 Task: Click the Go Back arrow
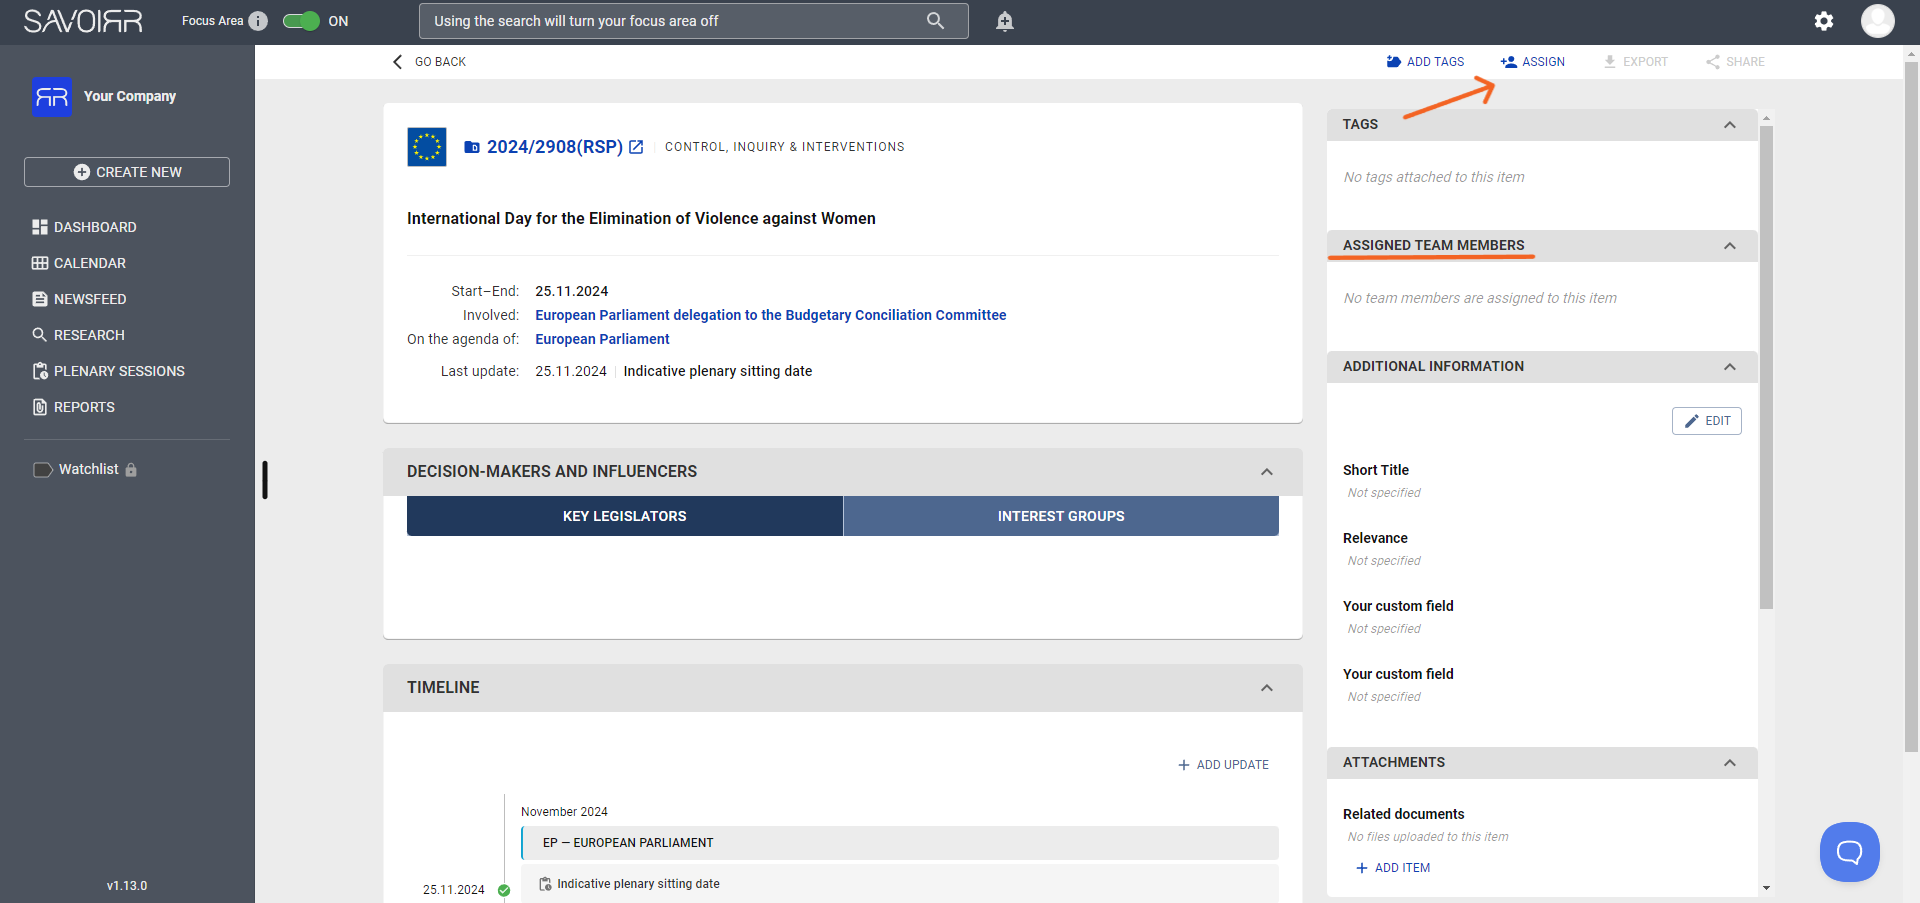[398, 62]
